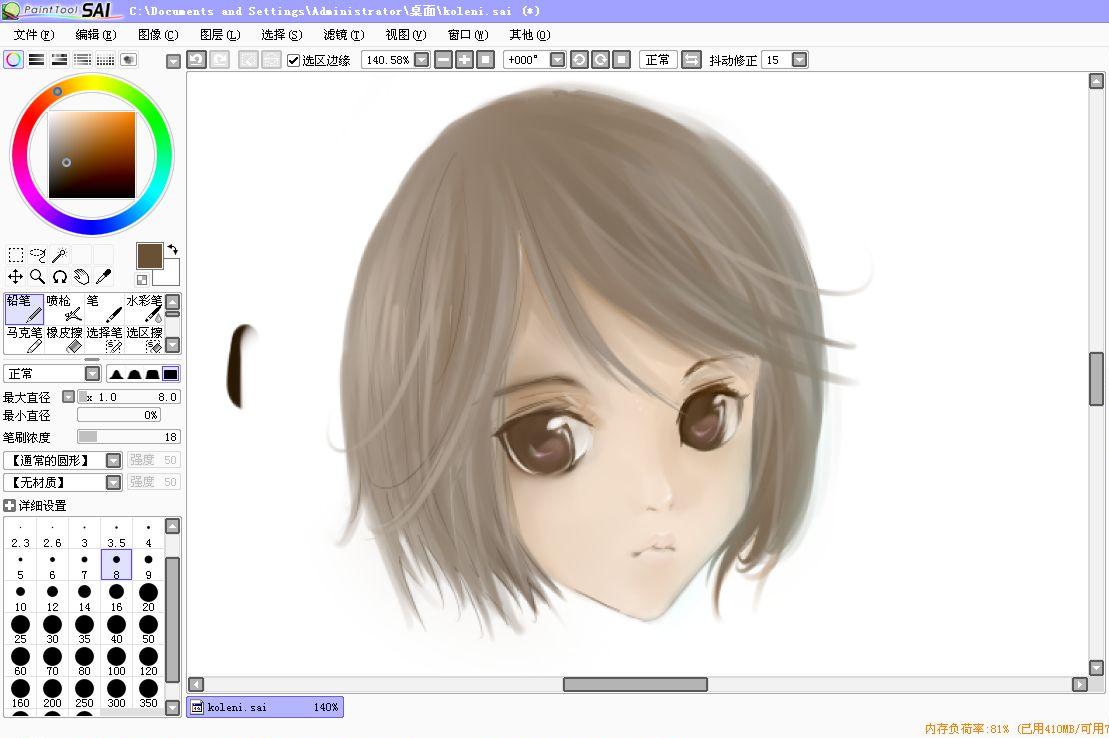
Task: Toggle the color wheel panel button
Action: [x=13, y=60]
